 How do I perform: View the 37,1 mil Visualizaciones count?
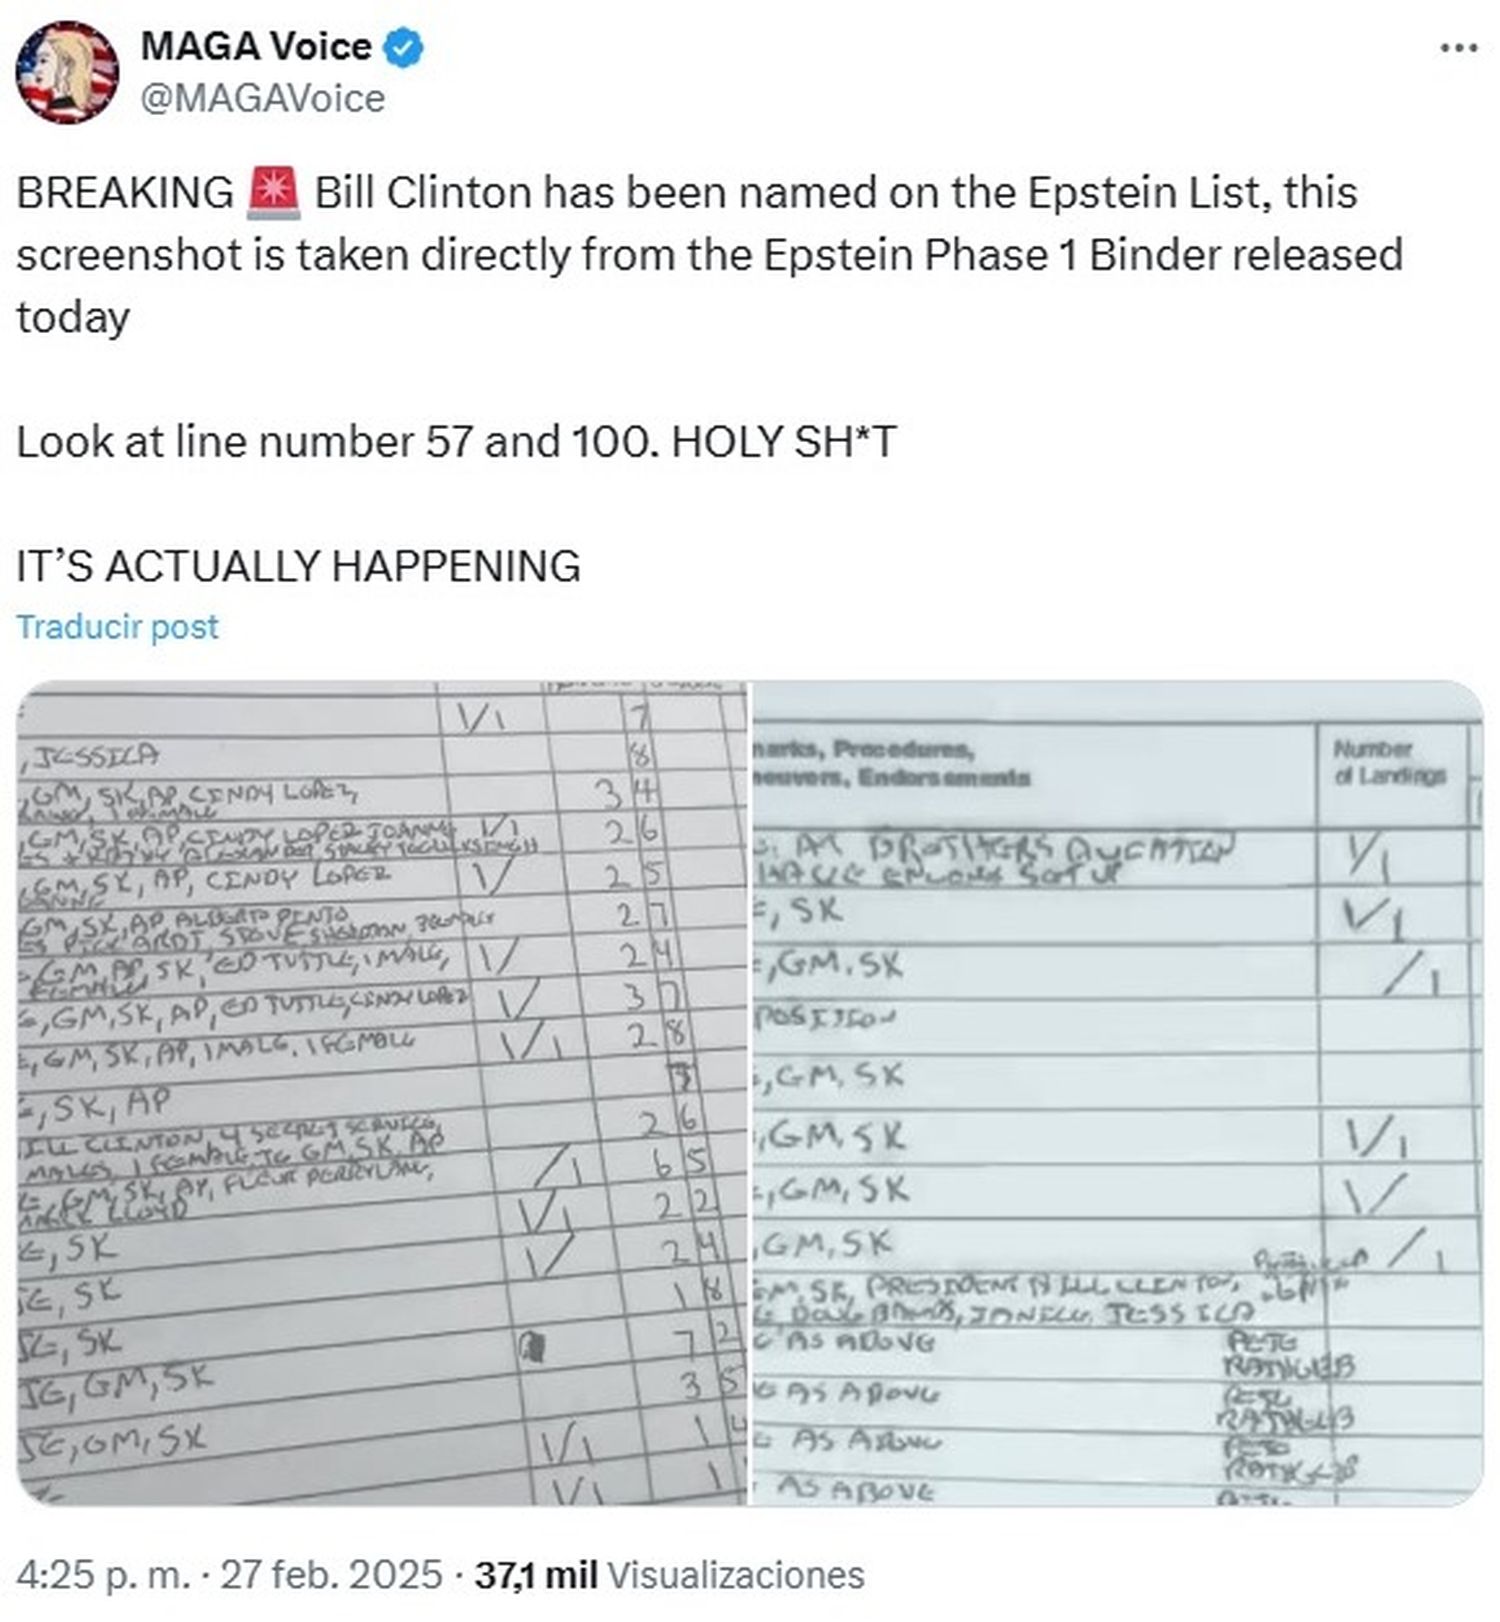[x=669, y=1574]
